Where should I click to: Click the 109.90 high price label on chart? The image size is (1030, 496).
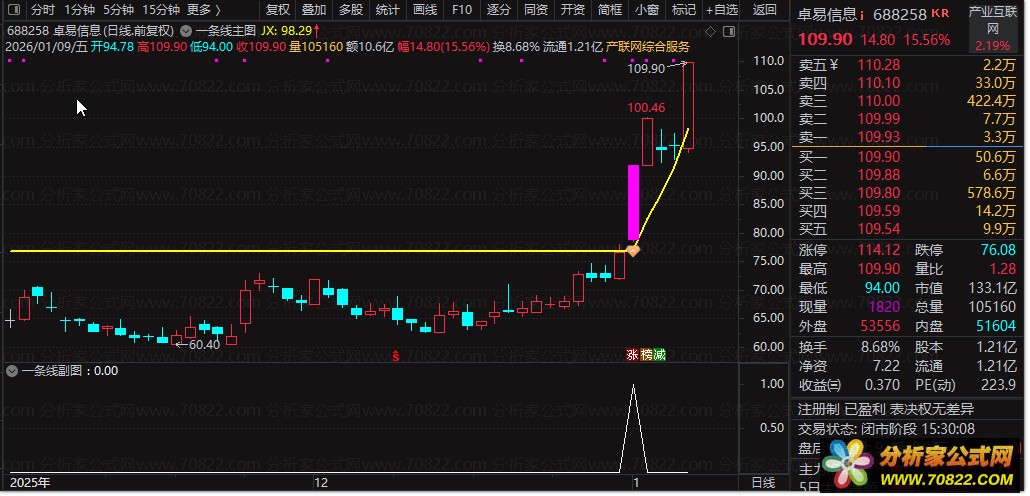[646, 68]
